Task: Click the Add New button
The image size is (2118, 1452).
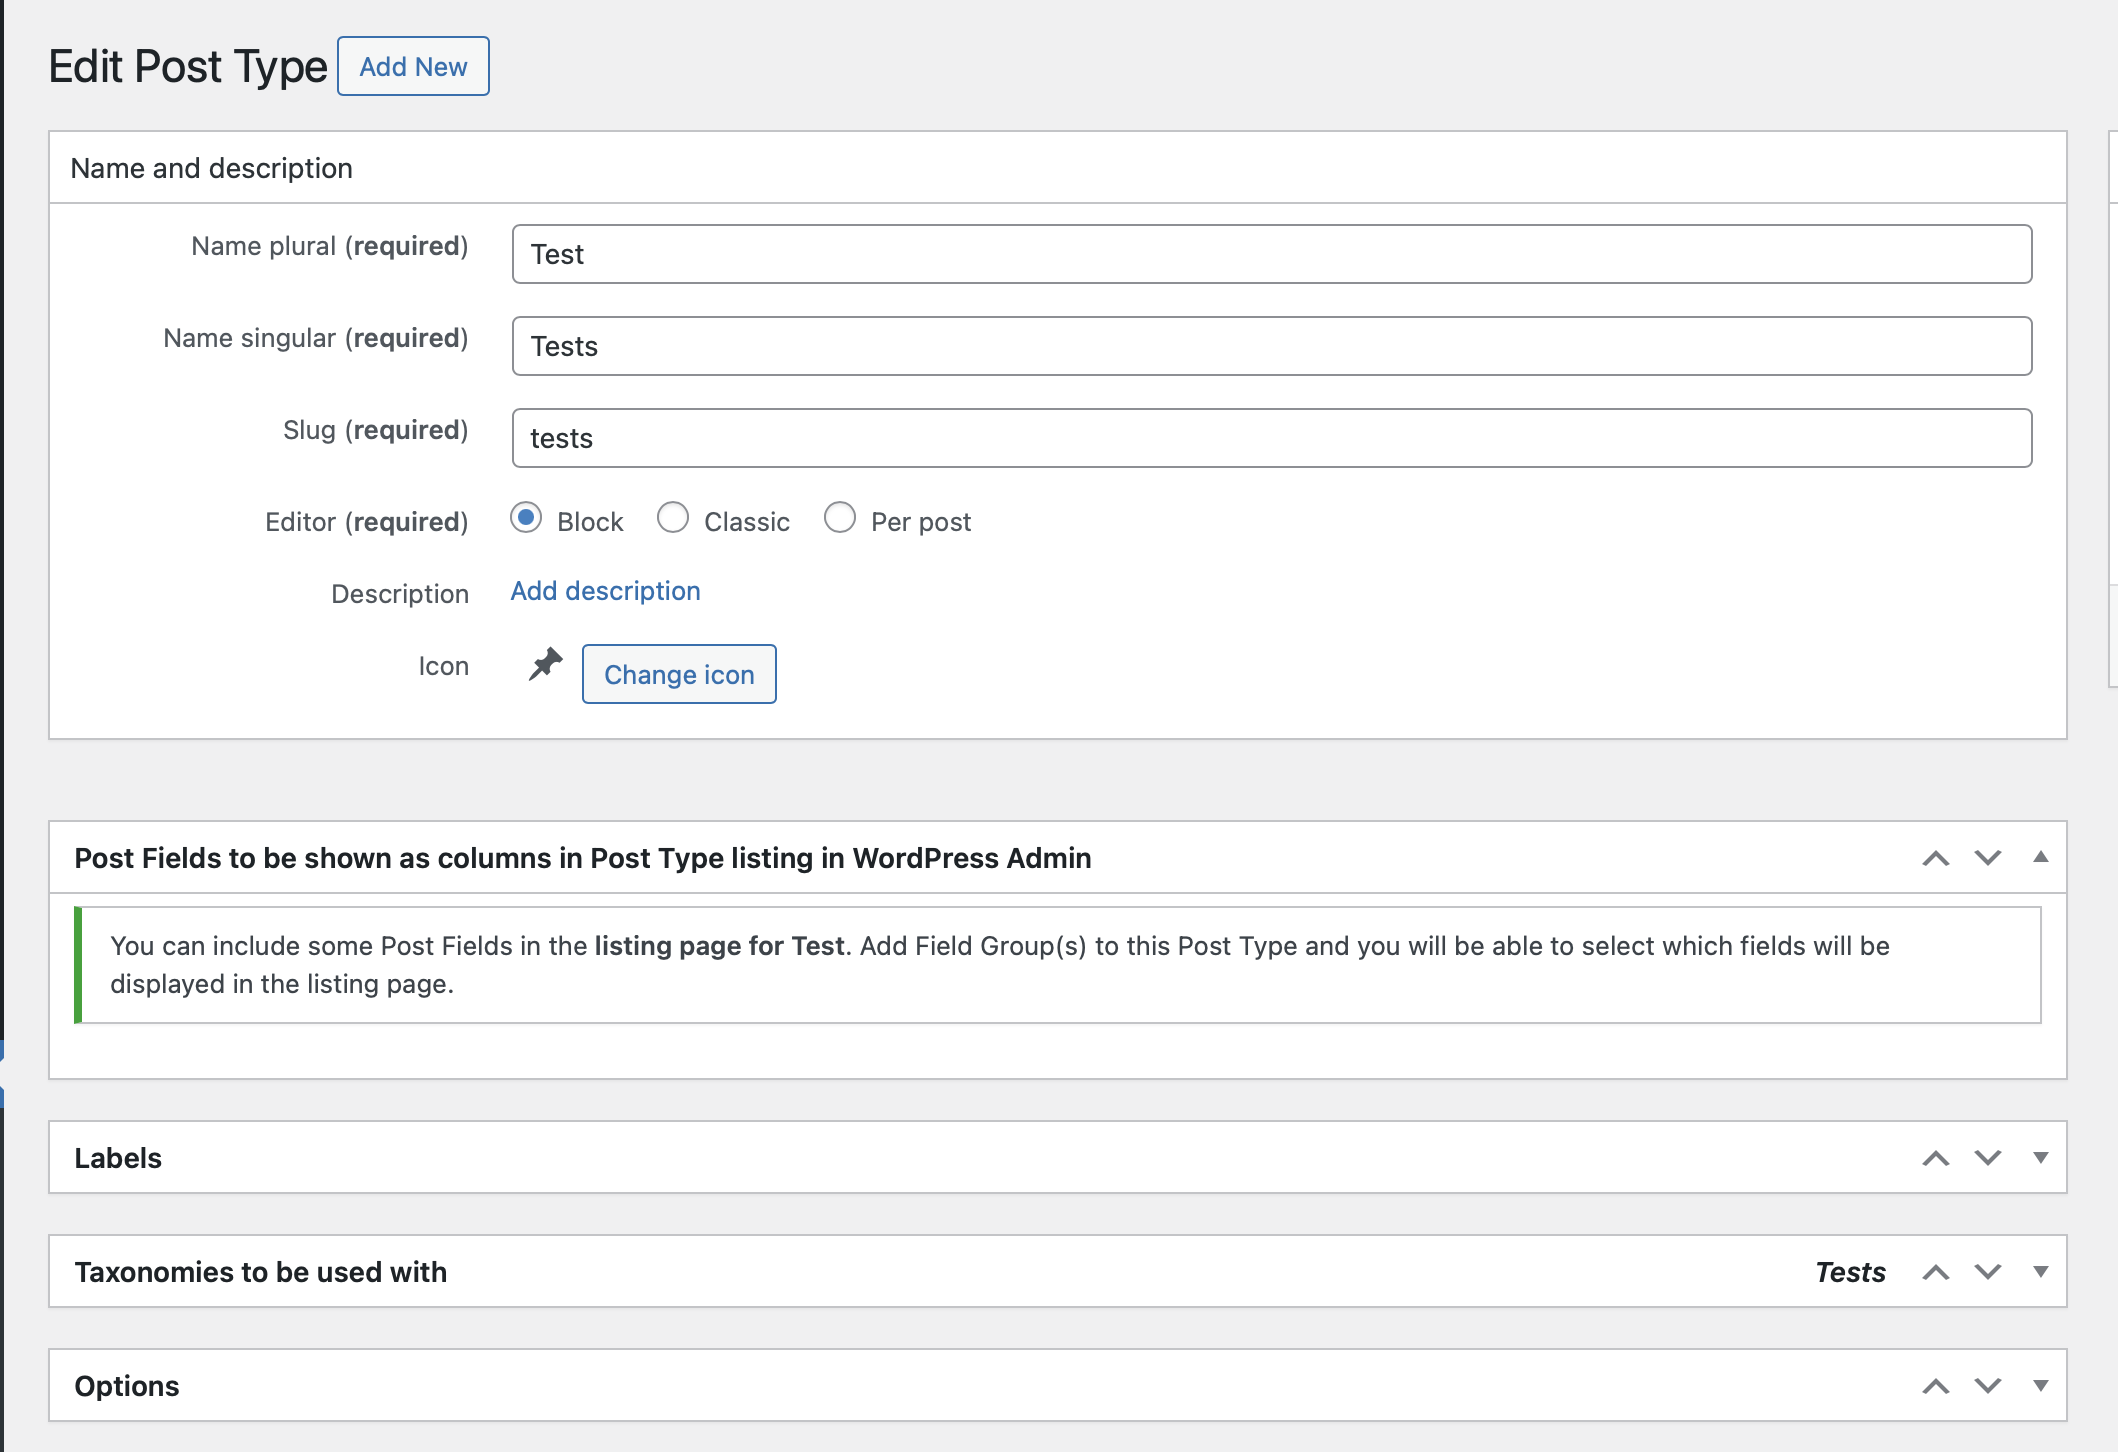Action: click(413, 67)
